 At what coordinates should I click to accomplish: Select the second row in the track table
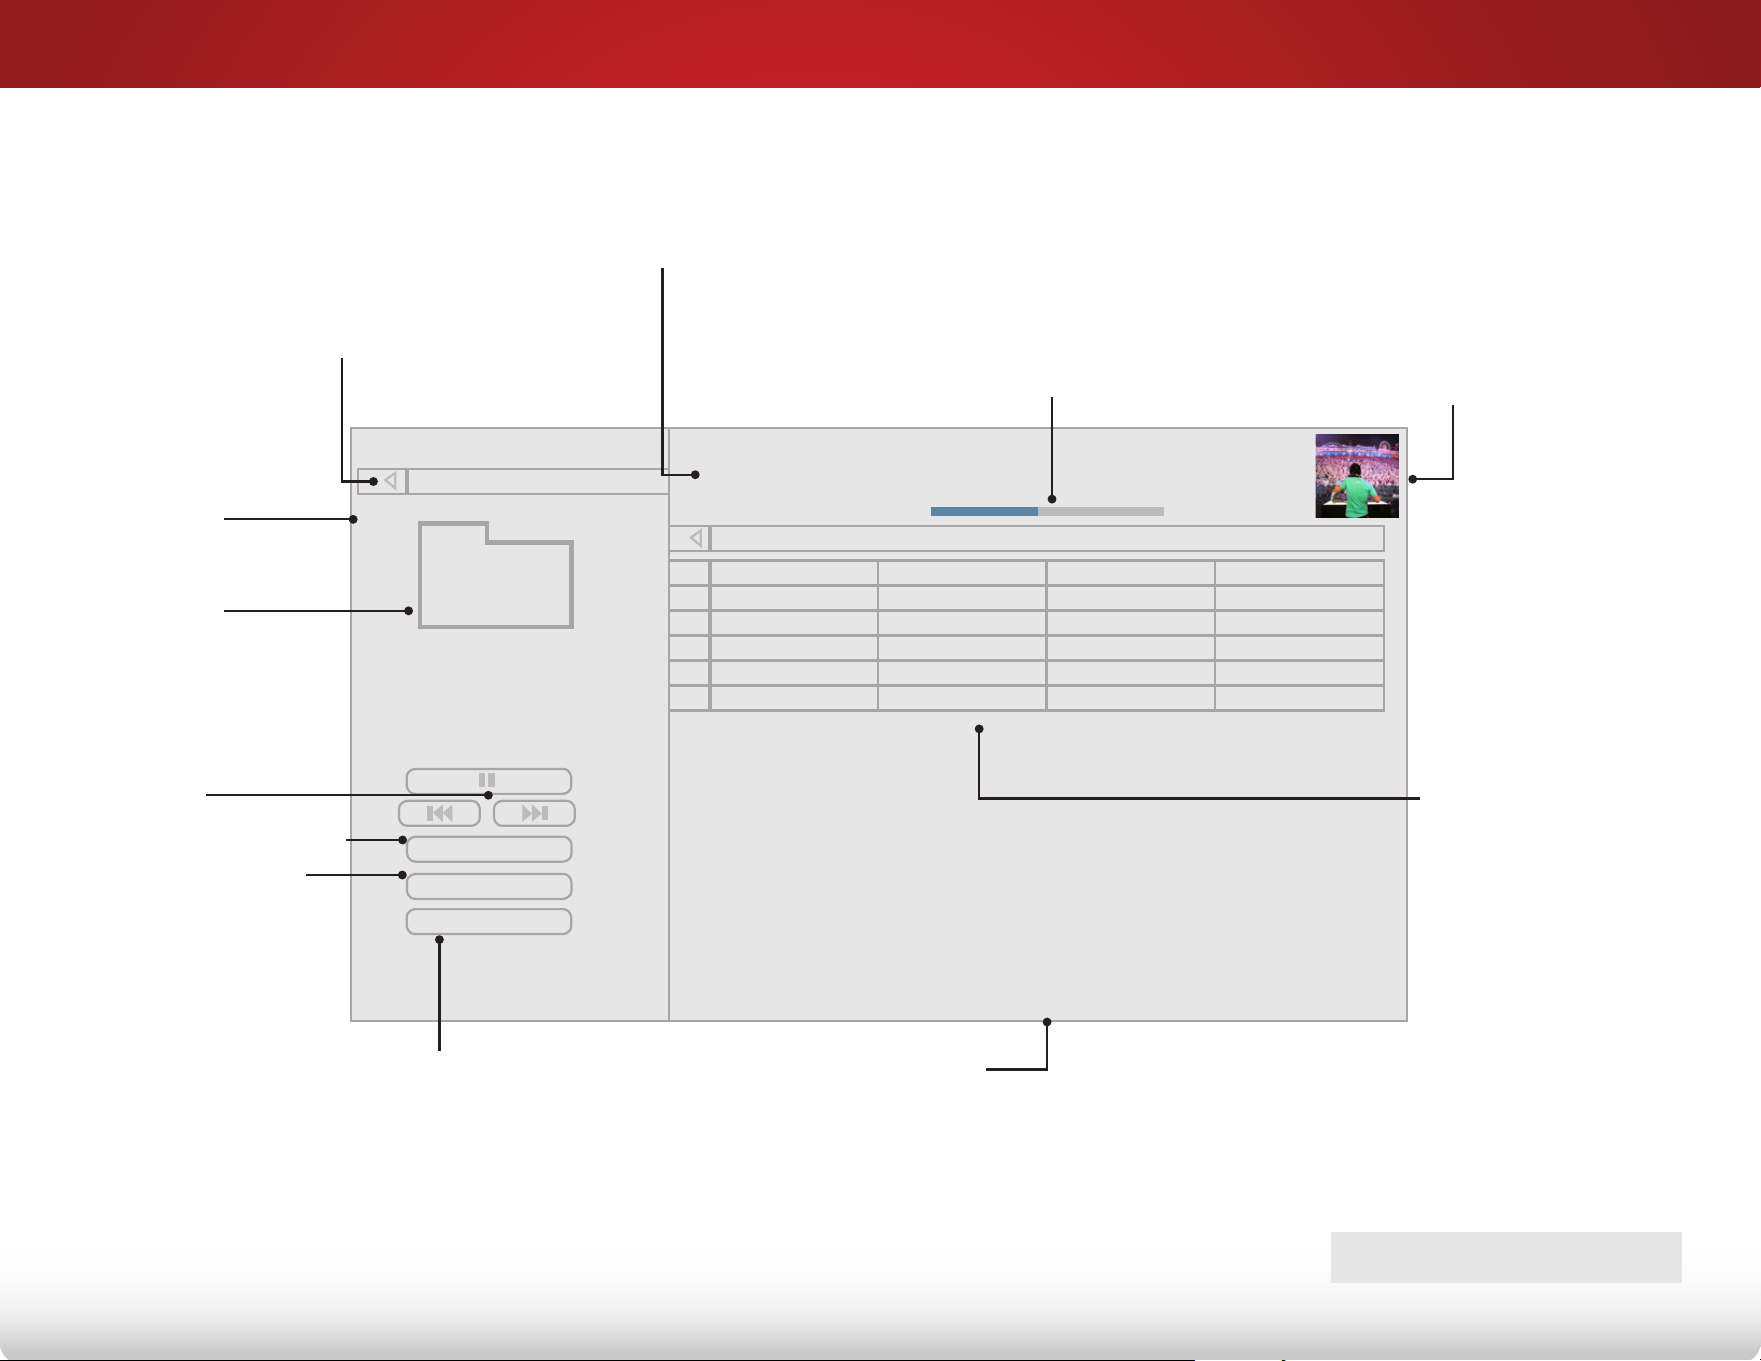tap(1026, 598)
